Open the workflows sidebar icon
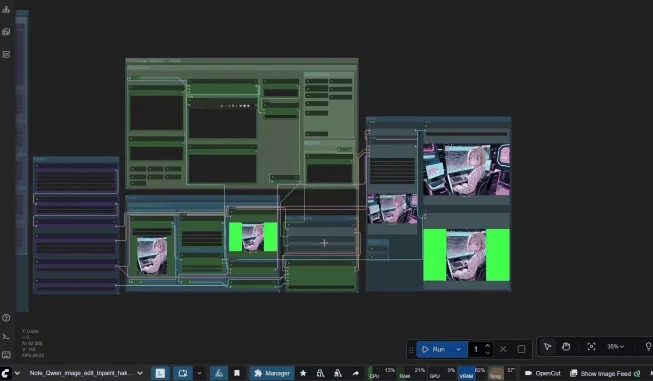Viewport: 653px width, 381px height. [6, 55]
